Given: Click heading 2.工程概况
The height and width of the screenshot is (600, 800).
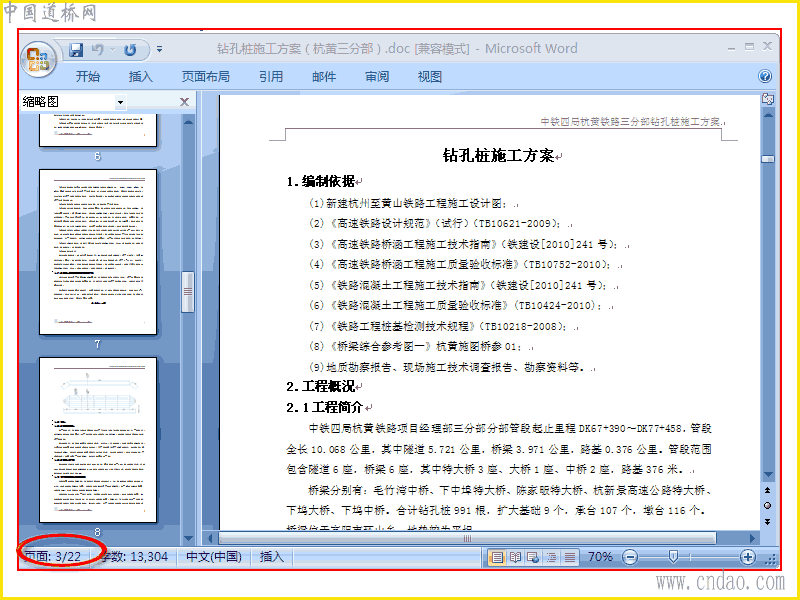Looking at the screenshot, I should 320,387.
